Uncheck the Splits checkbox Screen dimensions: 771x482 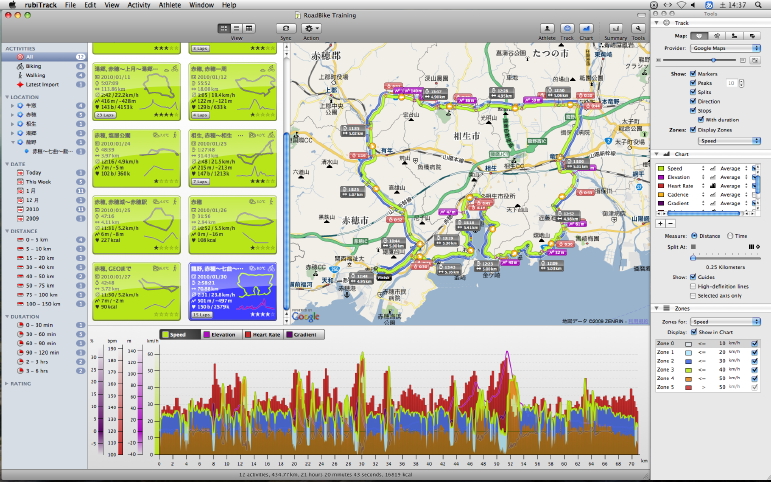(x=693, y=92)
